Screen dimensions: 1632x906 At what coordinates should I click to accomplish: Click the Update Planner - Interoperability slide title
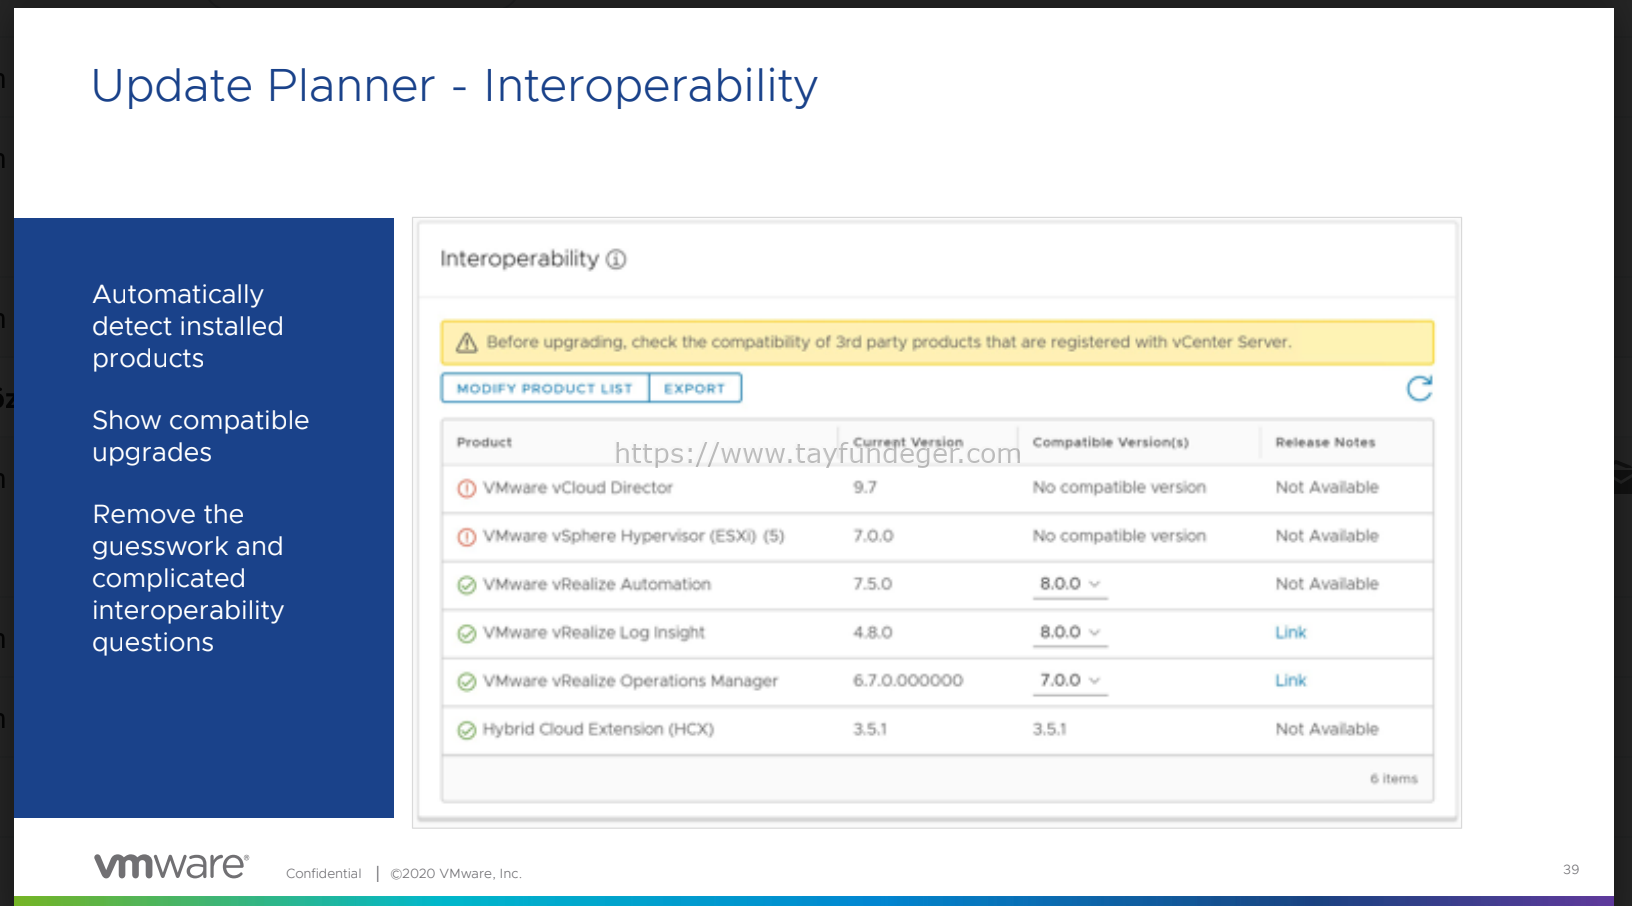(455, 86)
